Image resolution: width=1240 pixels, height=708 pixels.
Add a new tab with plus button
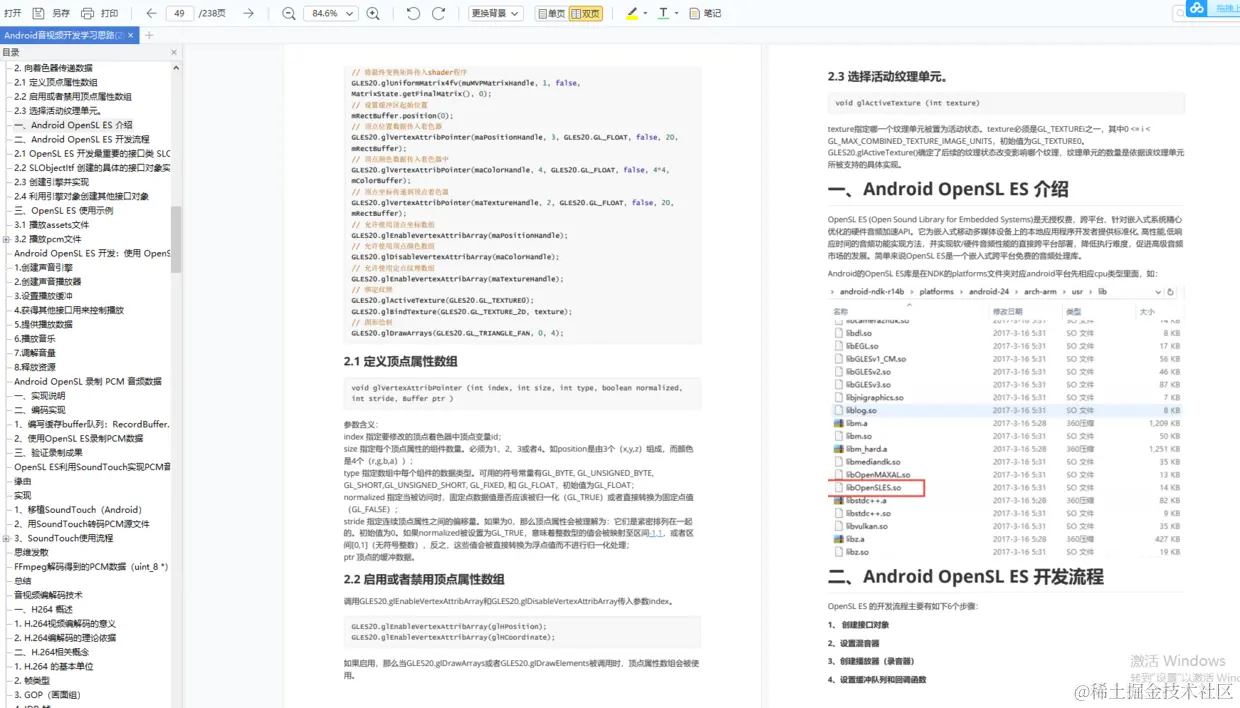click(x=149, y=35)
